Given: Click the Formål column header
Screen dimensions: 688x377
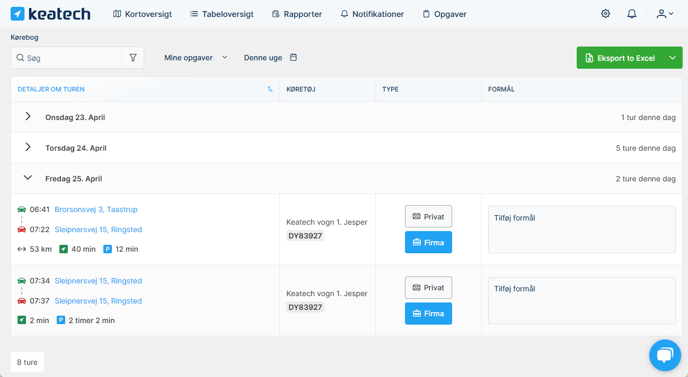Looking at the screenshot, I should (501, 89).
